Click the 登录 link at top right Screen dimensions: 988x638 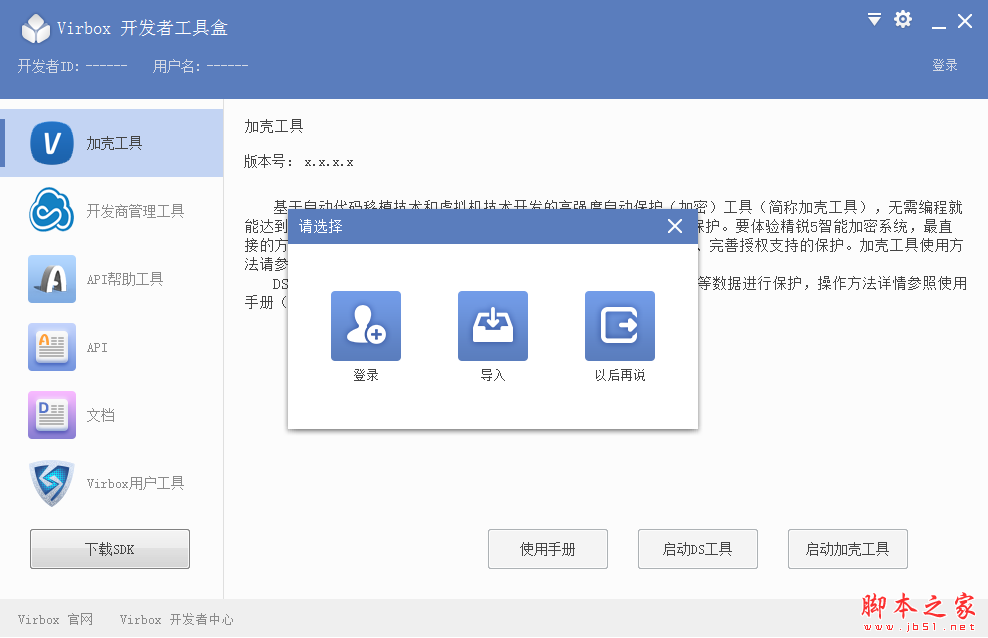tap(944, 65)
